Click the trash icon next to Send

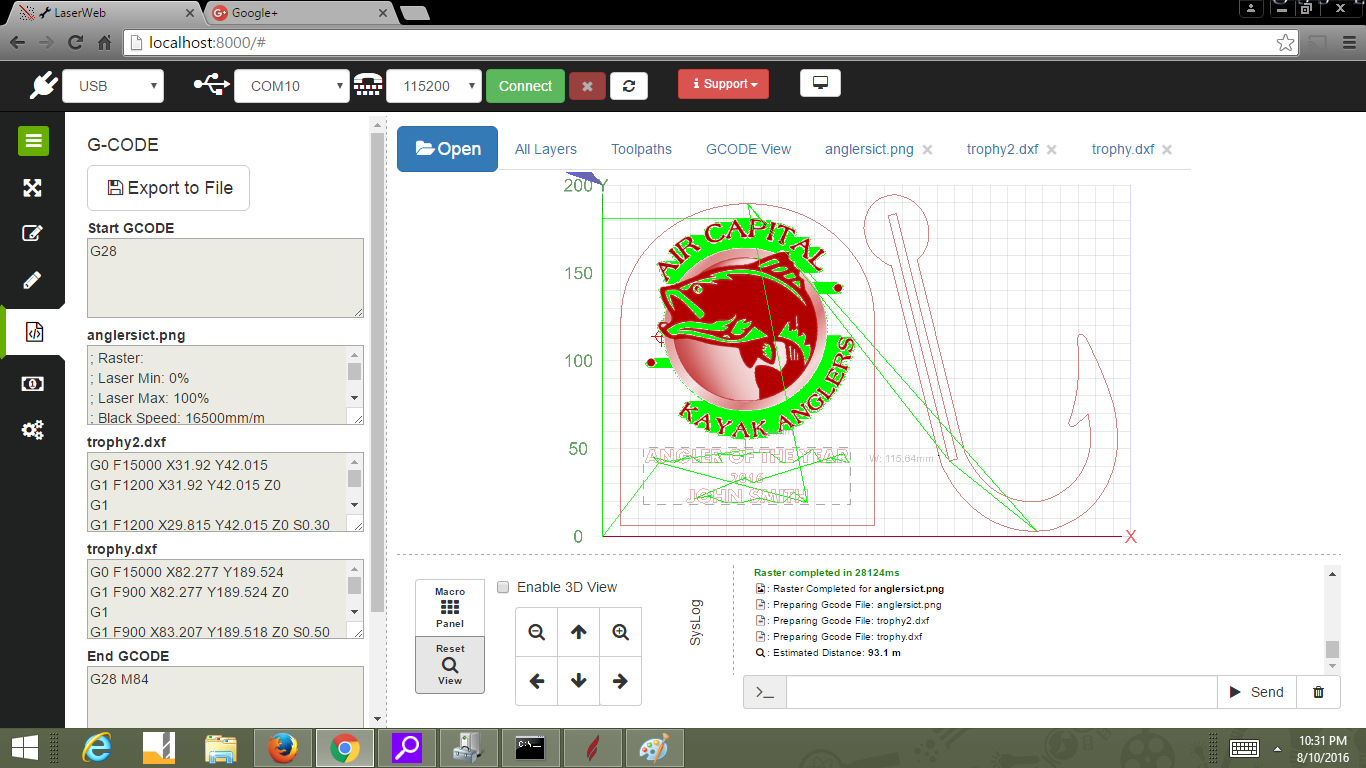click(x=1318, y=692)
